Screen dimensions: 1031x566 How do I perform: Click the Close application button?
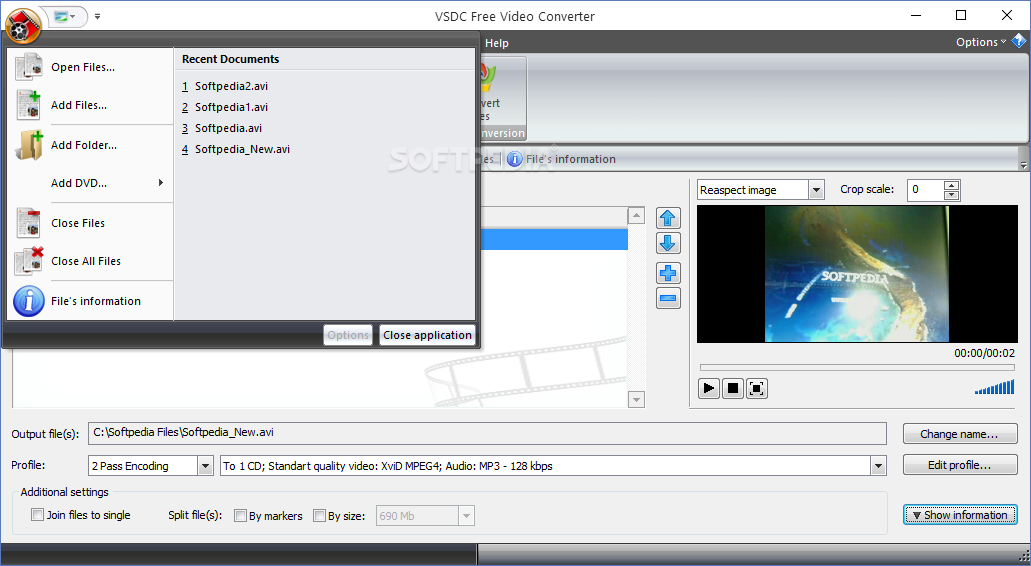click(x=427, y=335)
